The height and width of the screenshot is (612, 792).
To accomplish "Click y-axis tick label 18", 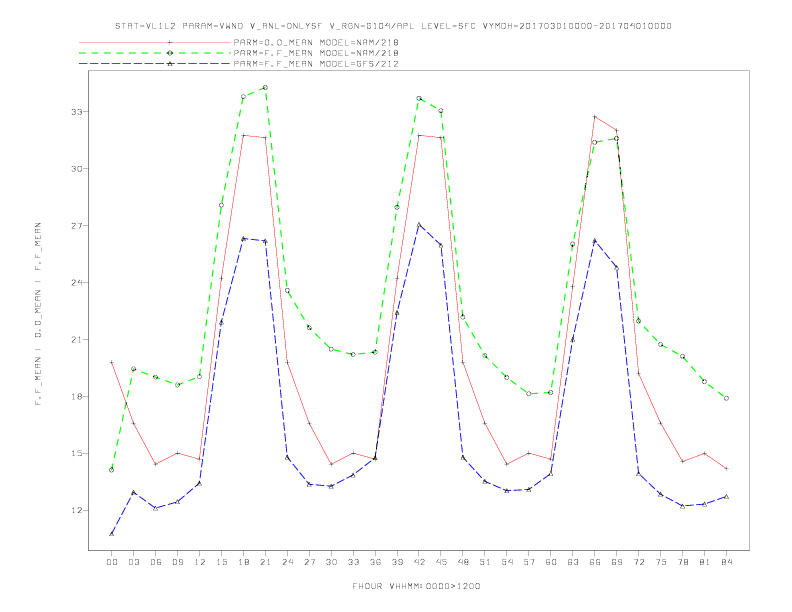I will coord(76,397).
